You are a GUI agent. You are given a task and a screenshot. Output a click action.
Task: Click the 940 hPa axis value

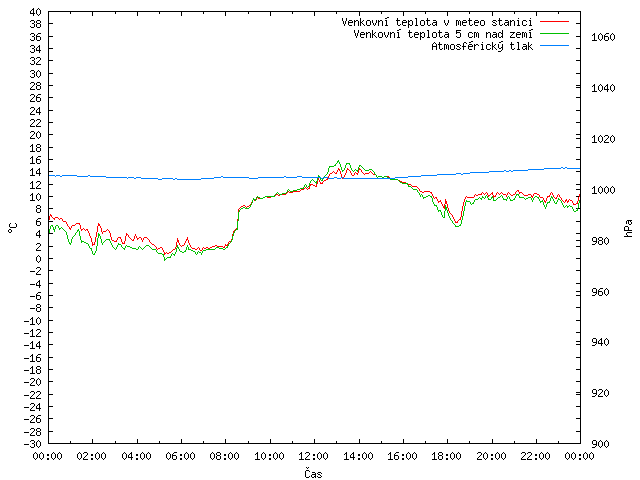[x=600, y=342]
